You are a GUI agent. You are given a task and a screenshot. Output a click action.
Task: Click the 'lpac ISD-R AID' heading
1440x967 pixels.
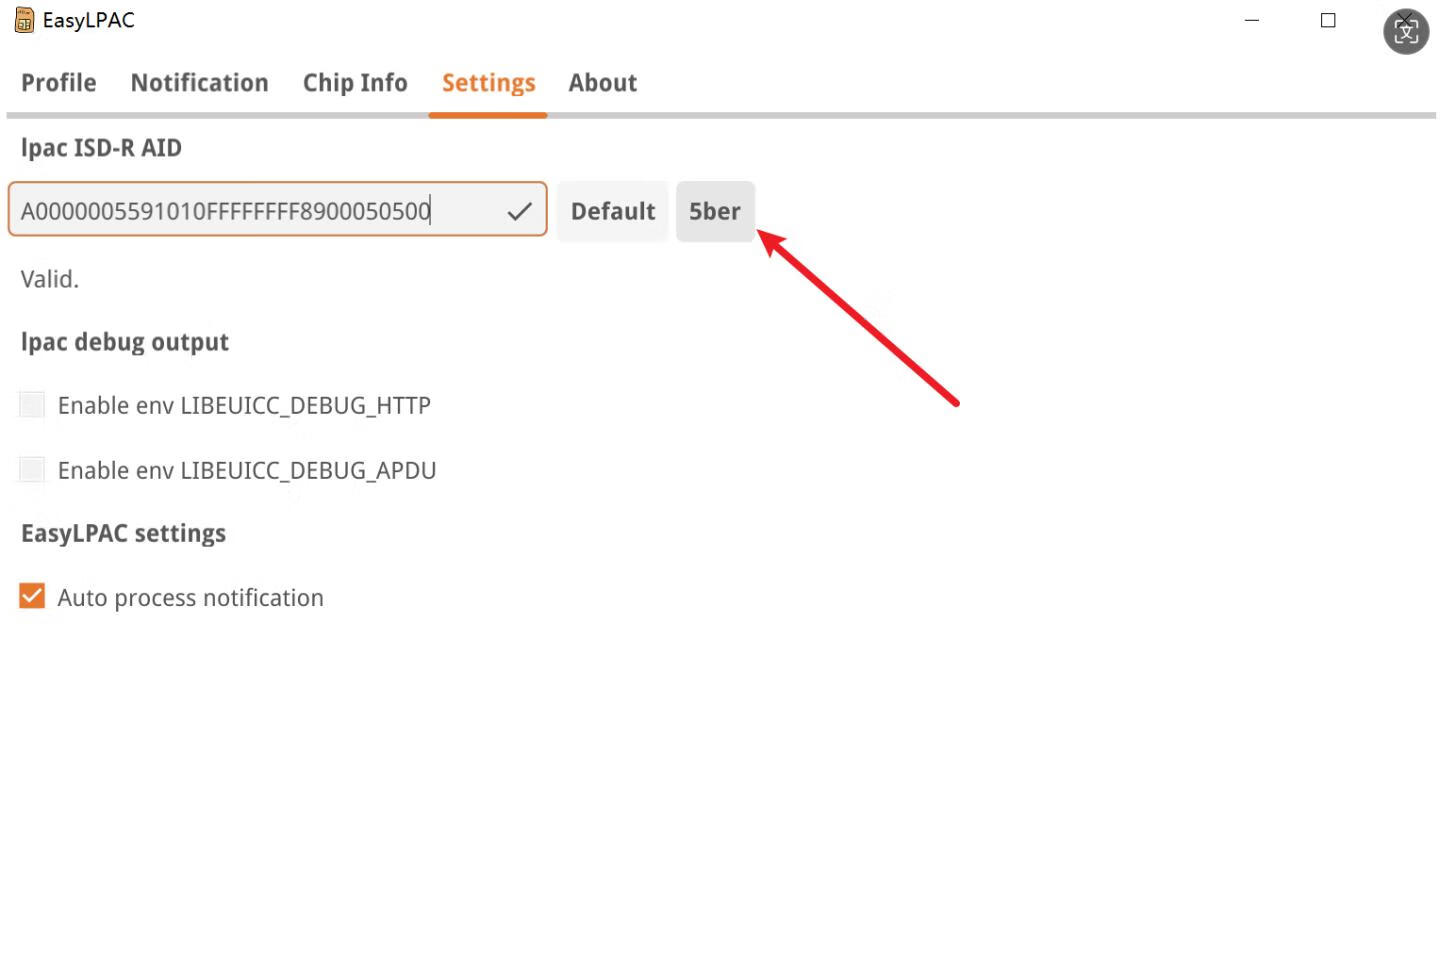(x=101, y=148)
